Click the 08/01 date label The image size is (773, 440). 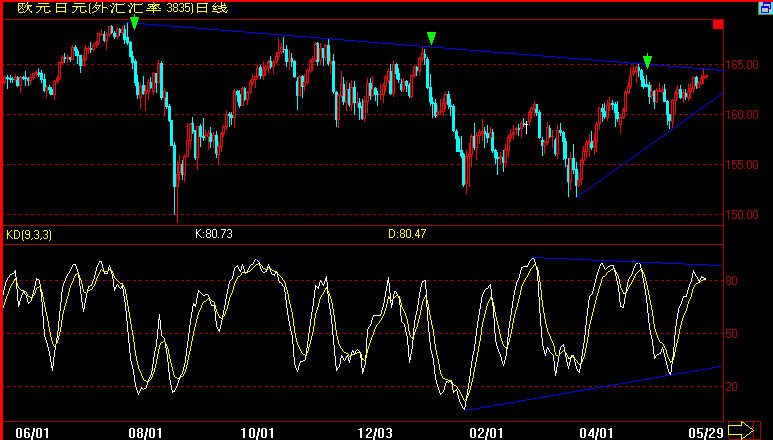145,433
